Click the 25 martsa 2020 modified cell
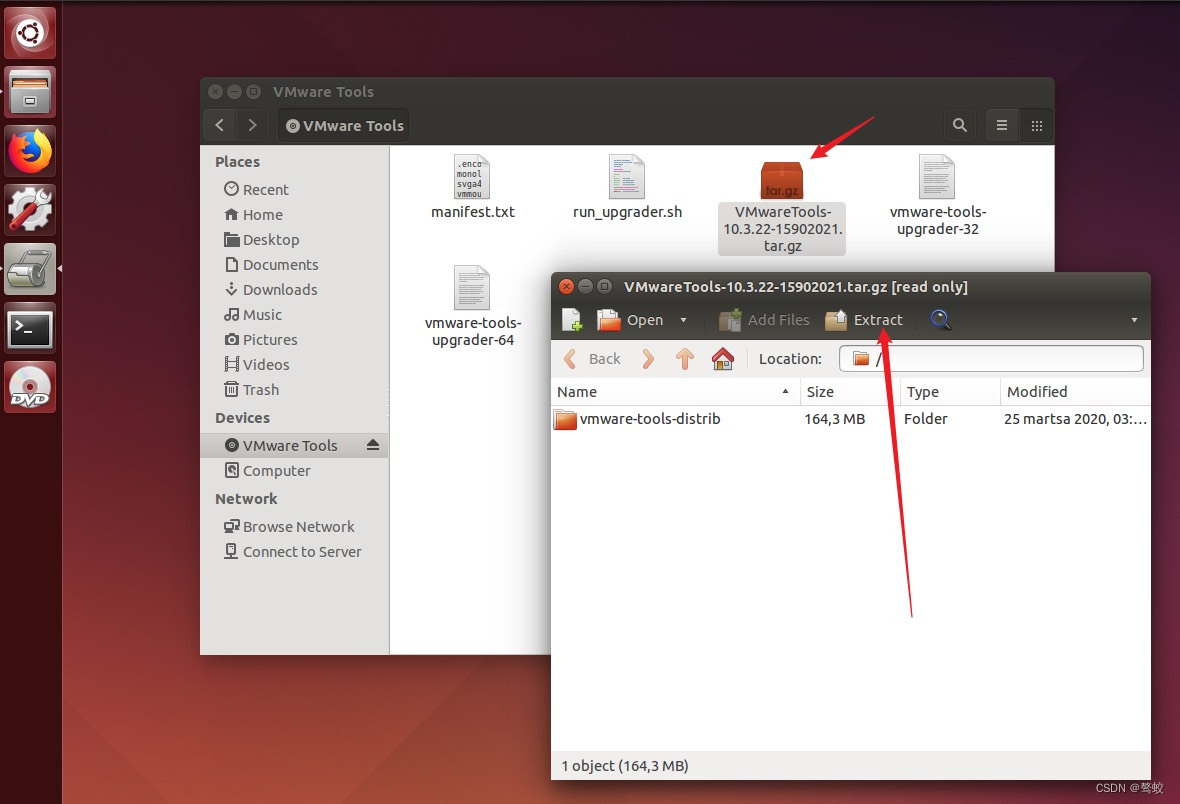 pyautogui.click(x=1075, y=419)
